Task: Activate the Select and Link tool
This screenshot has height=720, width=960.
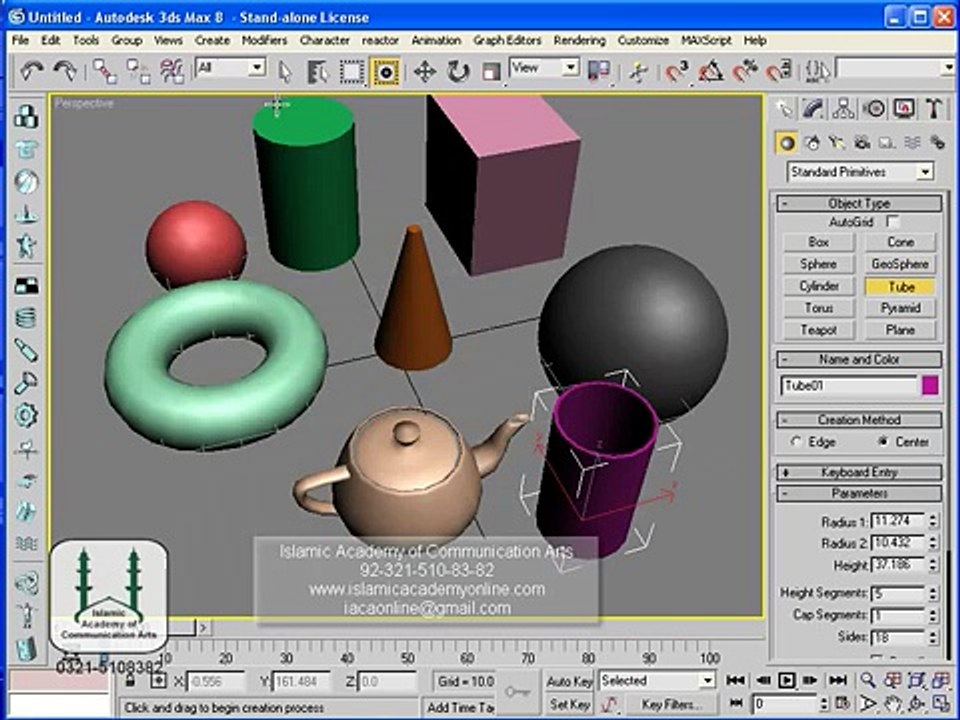Action: 105,72
